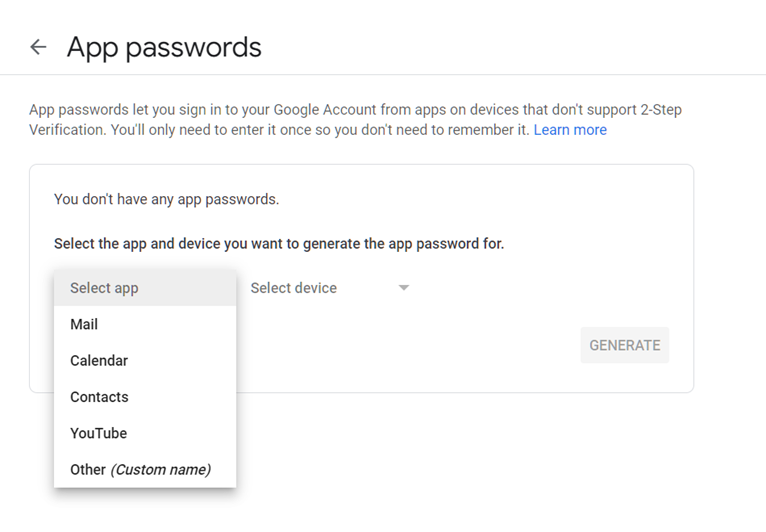Choose Mail from the app list
This screenshot has height=532, width=766.
pyautogui.click(x=145, y=324)
